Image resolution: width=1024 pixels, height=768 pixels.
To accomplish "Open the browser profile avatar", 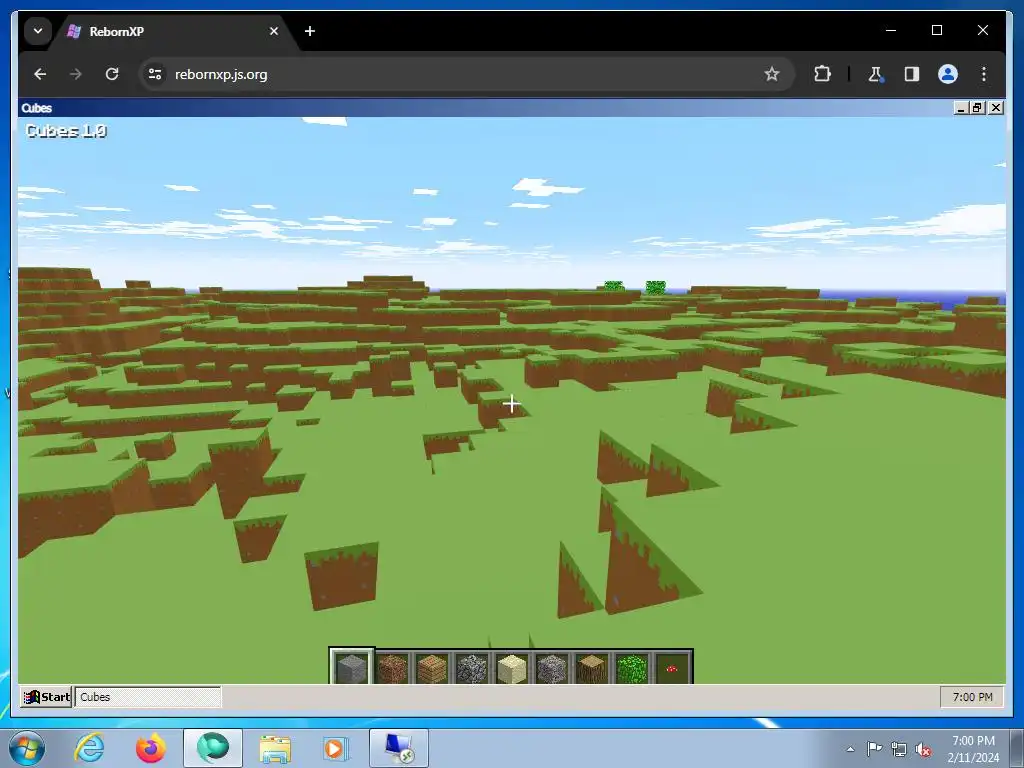I will point(948,74).
